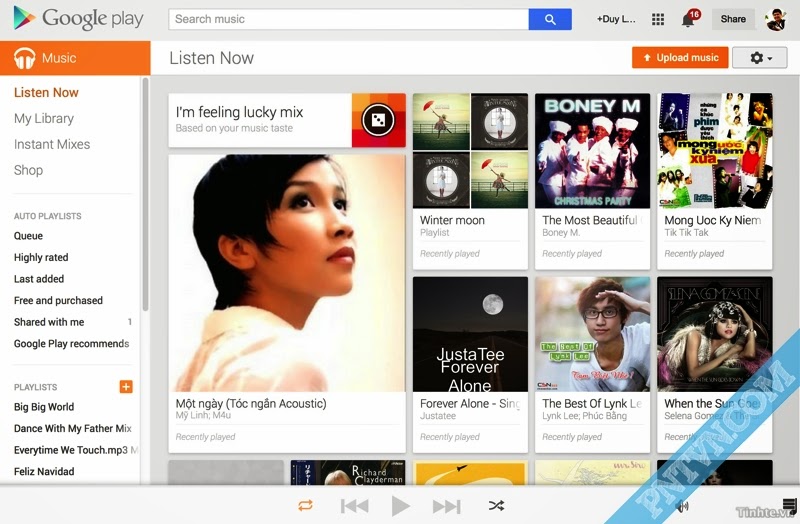Open the Winter moon playlist cover

470,151
